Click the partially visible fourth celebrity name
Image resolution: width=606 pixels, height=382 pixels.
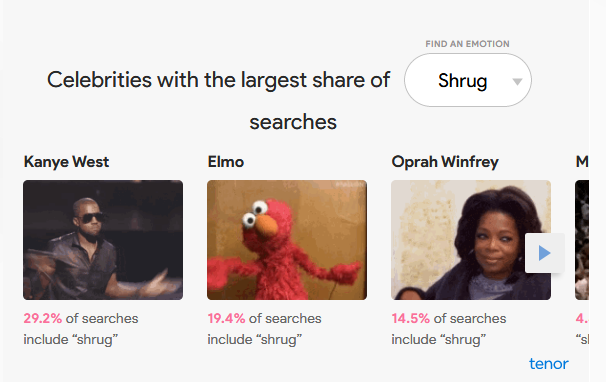click(582, 162)
